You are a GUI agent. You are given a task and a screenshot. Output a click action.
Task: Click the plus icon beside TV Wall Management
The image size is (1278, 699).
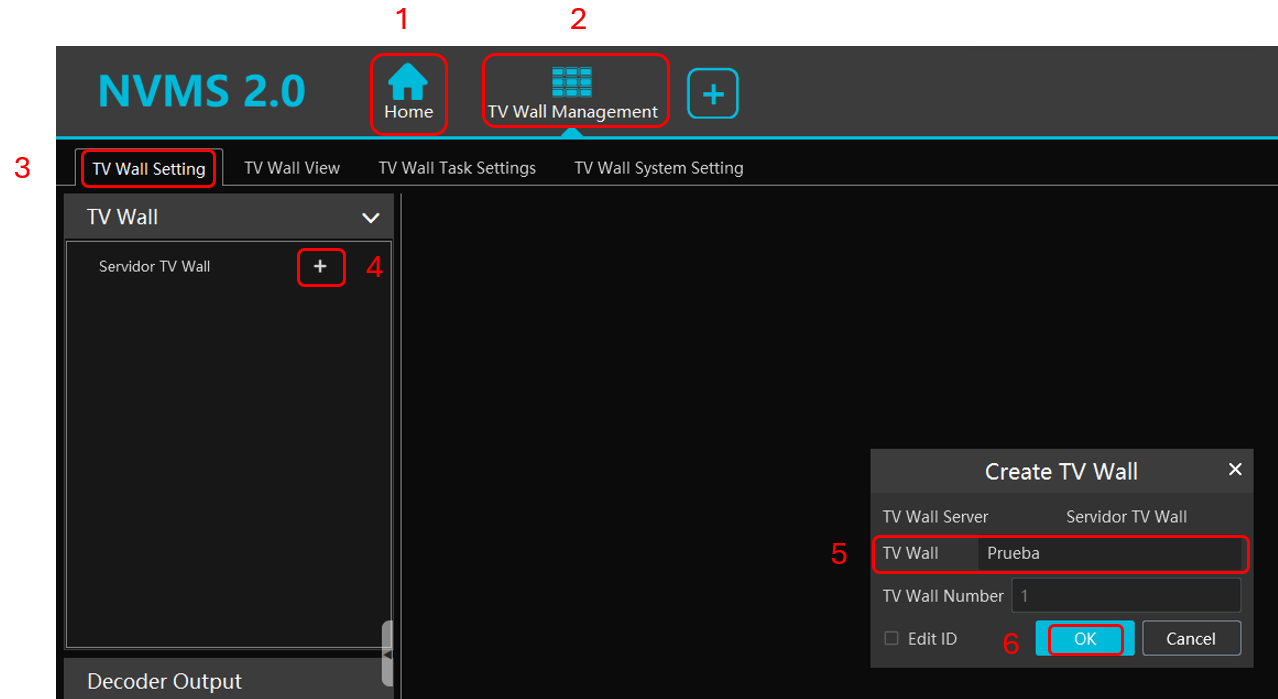click(712, 95)
